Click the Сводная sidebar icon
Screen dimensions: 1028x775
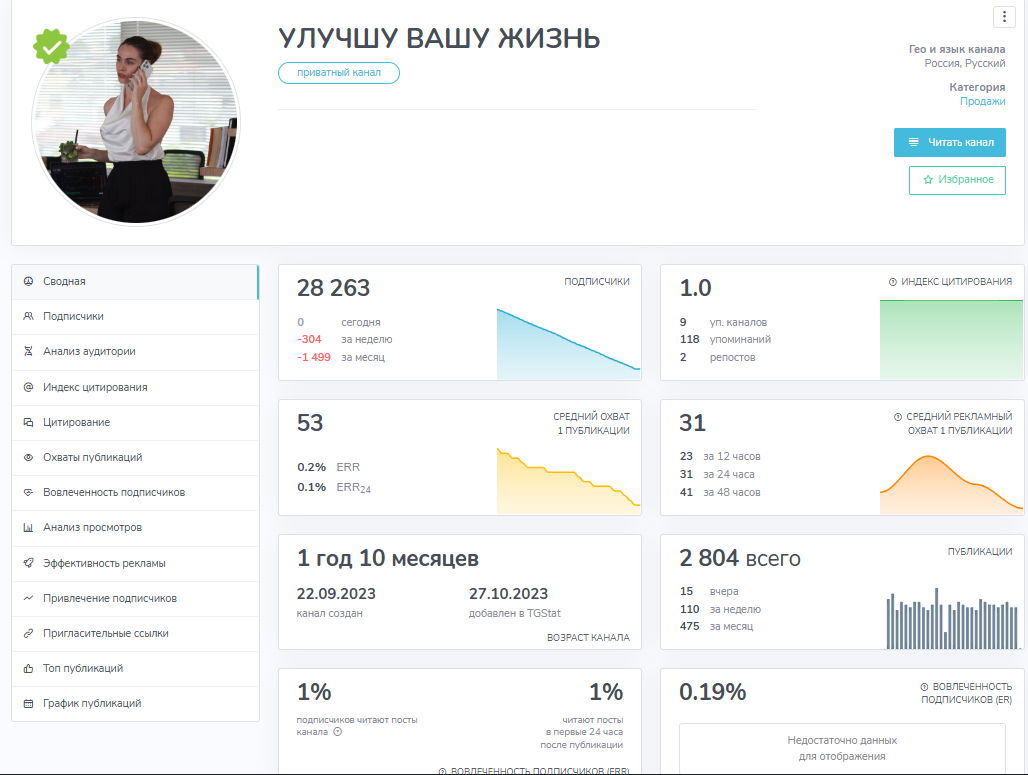[x=28, y=281]
